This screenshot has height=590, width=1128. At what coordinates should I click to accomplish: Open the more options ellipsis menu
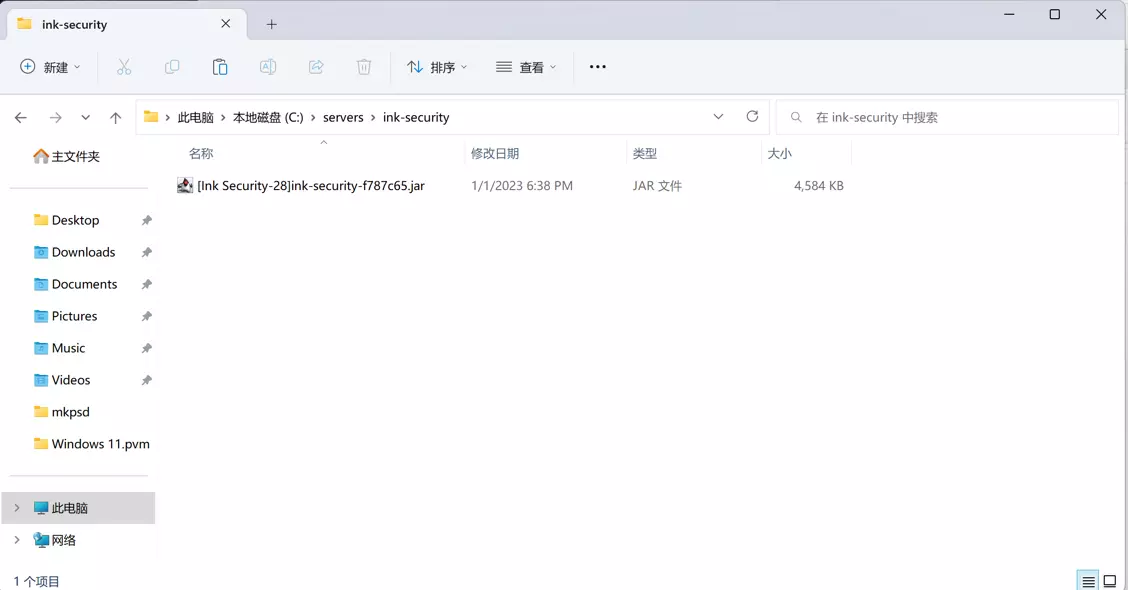(x=597, y=67)
